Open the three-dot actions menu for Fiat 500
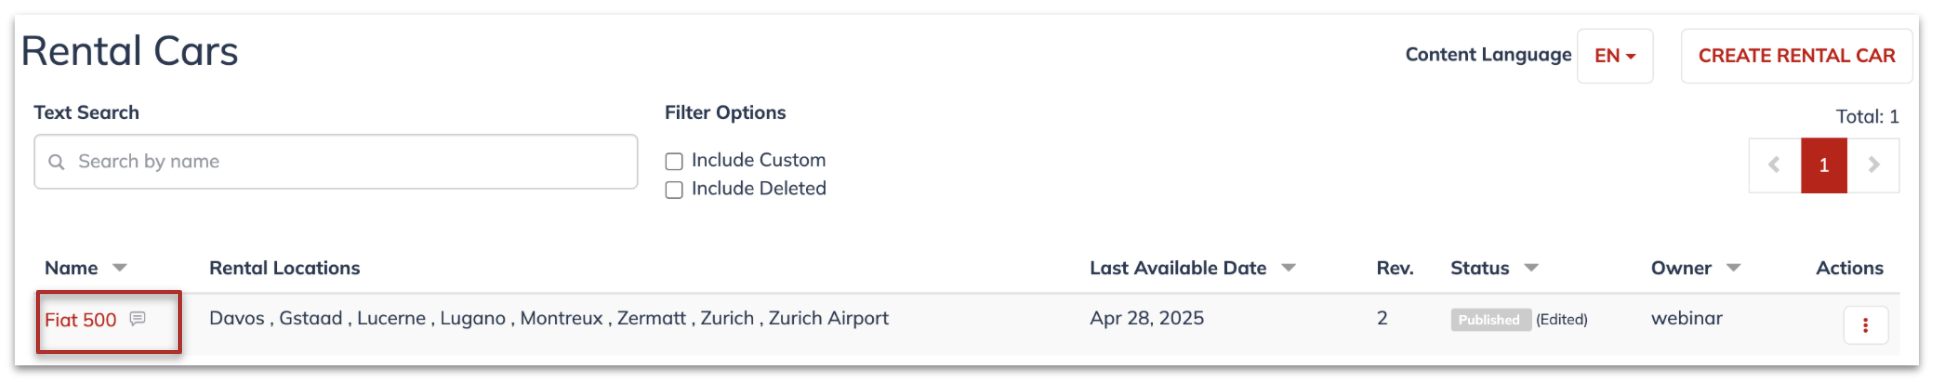This screenshot has height=384, width=1938. click(x=1866, y=325)
